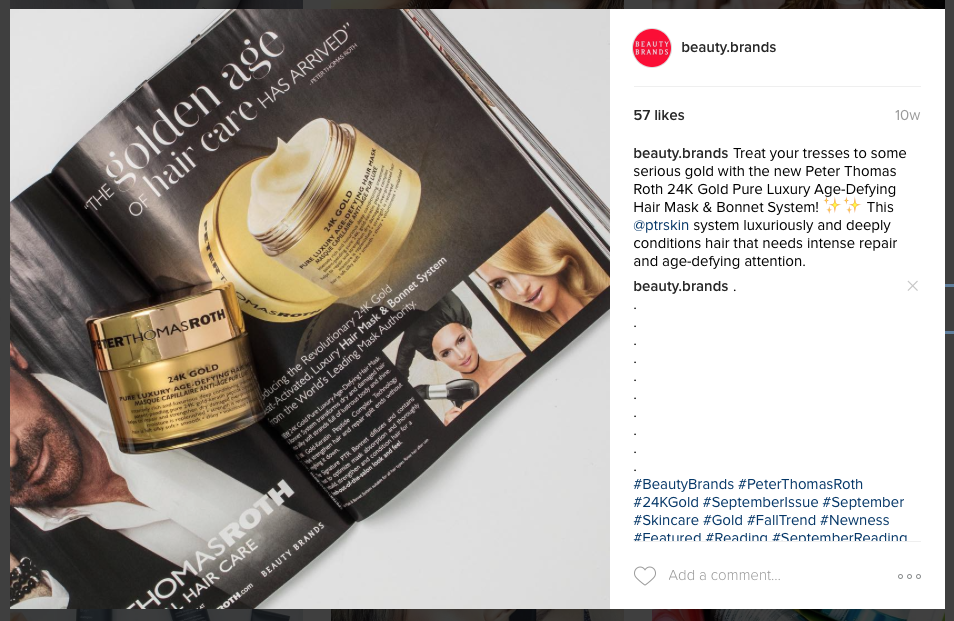
Task: Open beauty.brands profile from header username
Action: (728, 47)
